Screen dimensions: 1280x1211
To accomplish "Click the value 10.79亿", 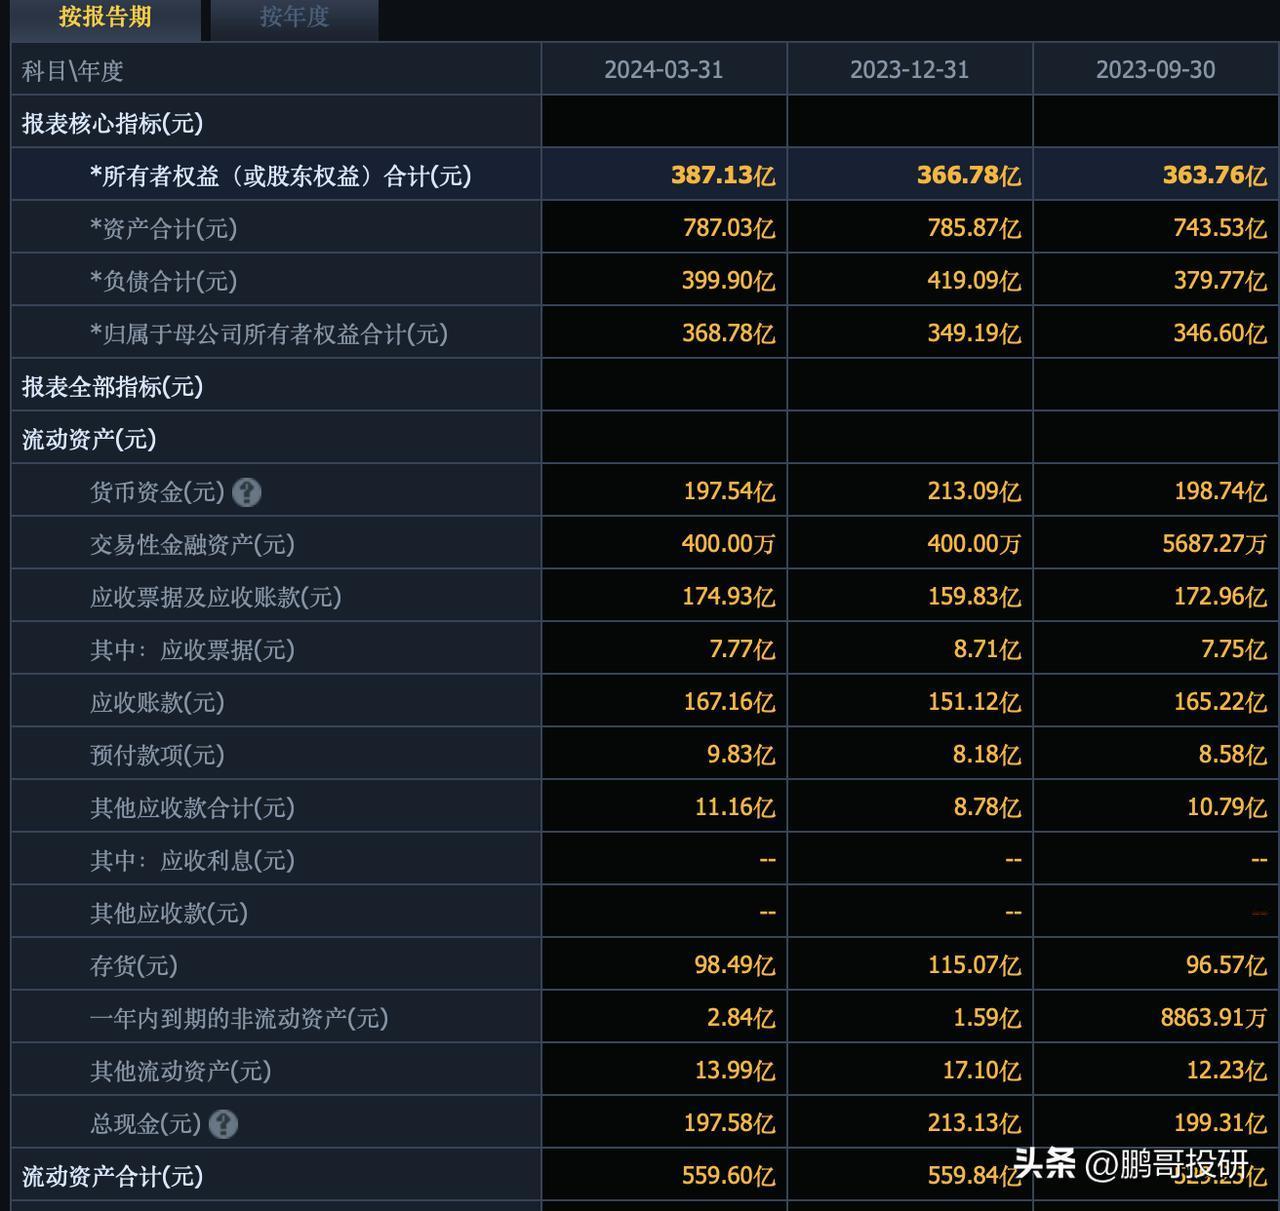I will tap(1226, 807).
